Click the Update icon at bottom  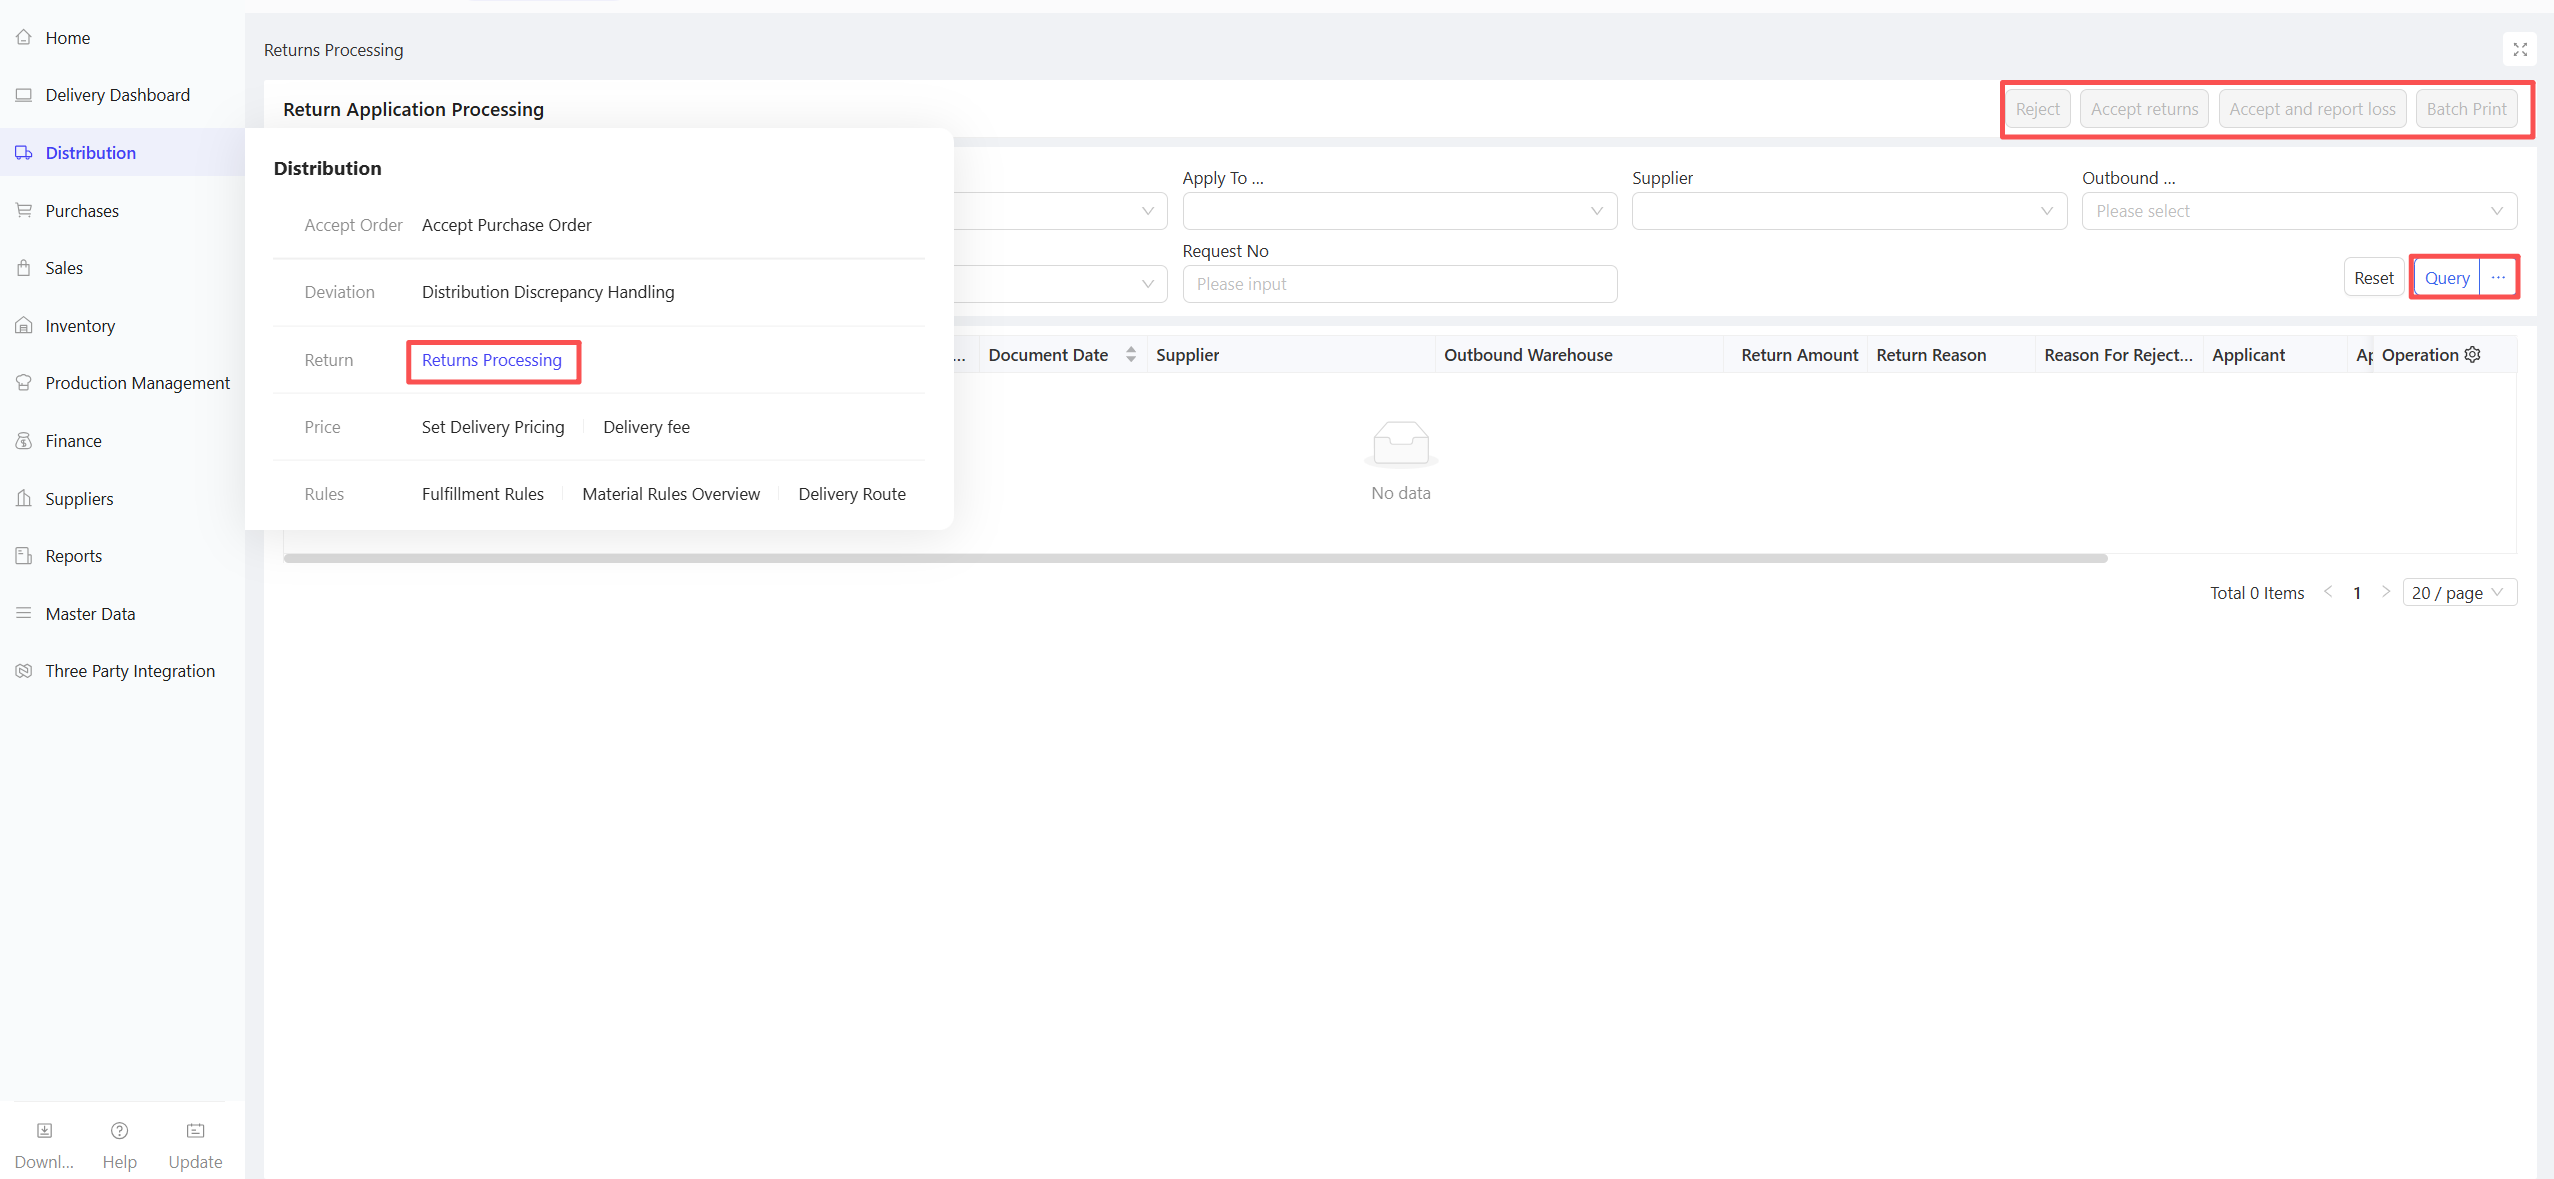click(x=195, y=1130)
